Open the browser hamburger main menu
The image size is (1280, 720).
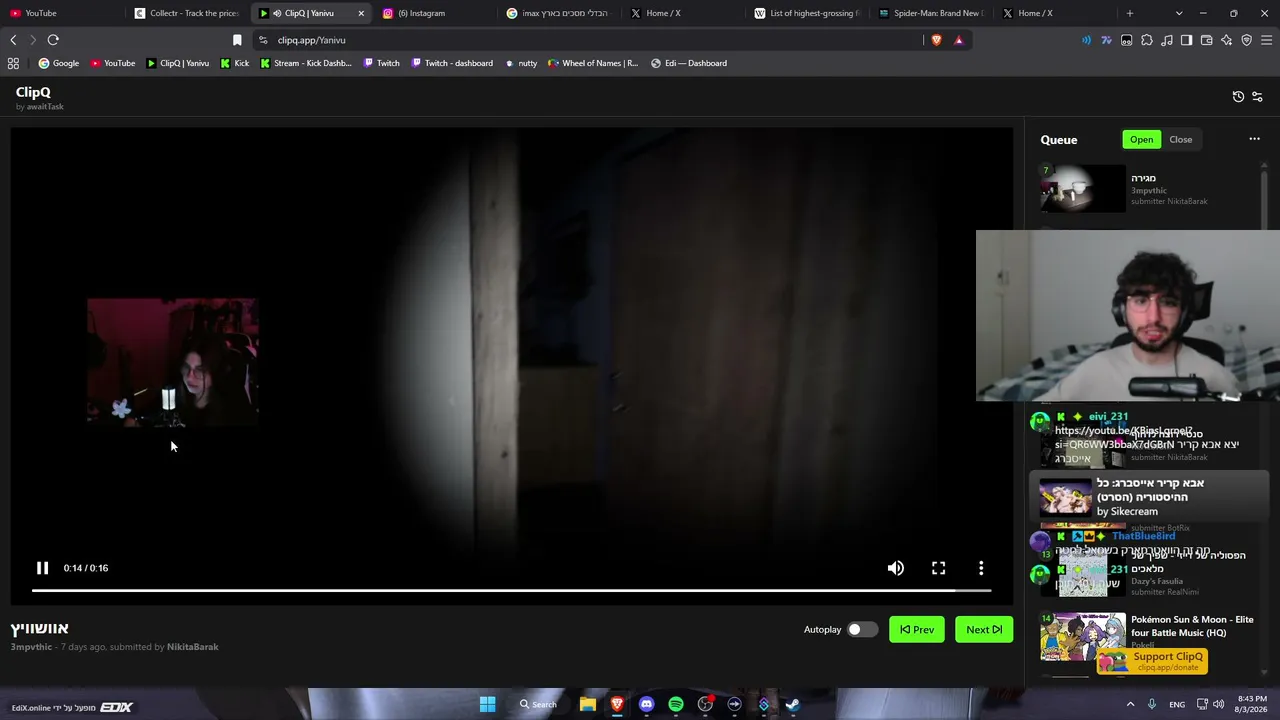click(x=1267, y=40)
